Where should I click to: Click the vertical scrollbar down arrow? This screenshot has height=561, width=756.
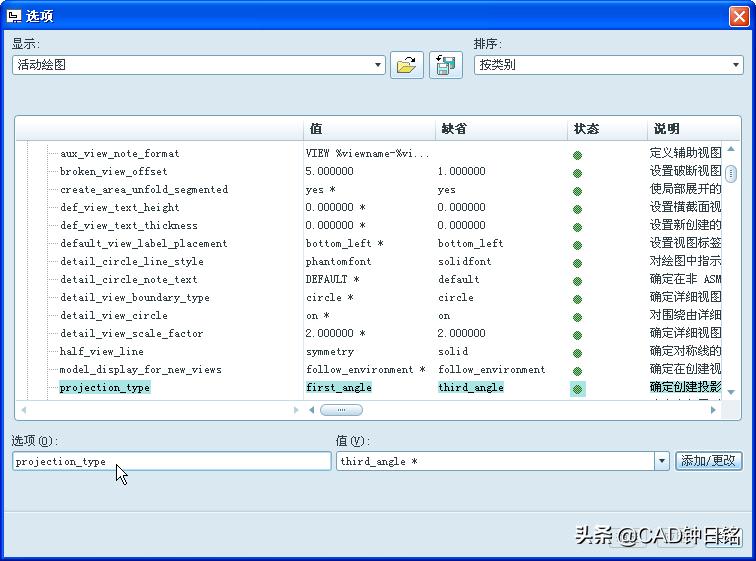(x=731, y=392)
